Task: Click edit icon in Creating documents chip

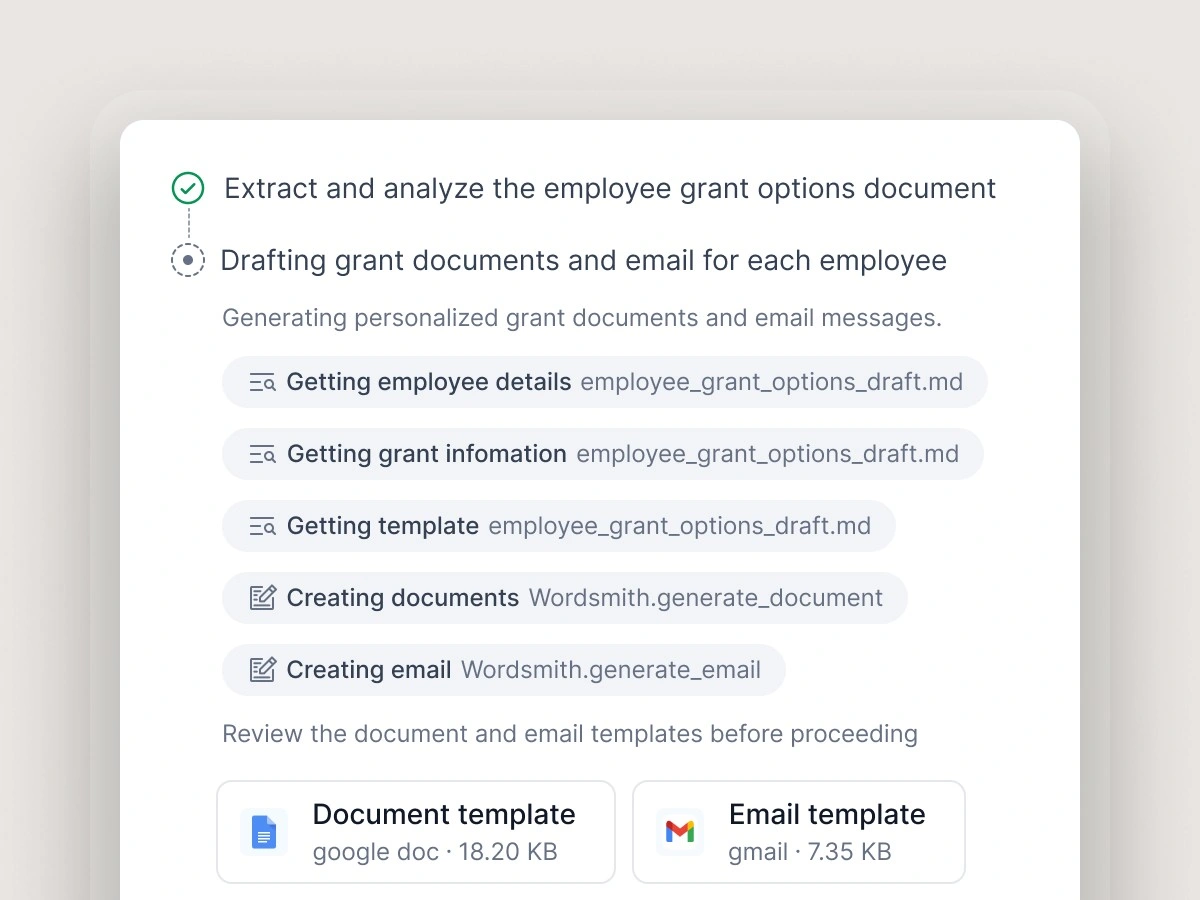Action: 262,598
